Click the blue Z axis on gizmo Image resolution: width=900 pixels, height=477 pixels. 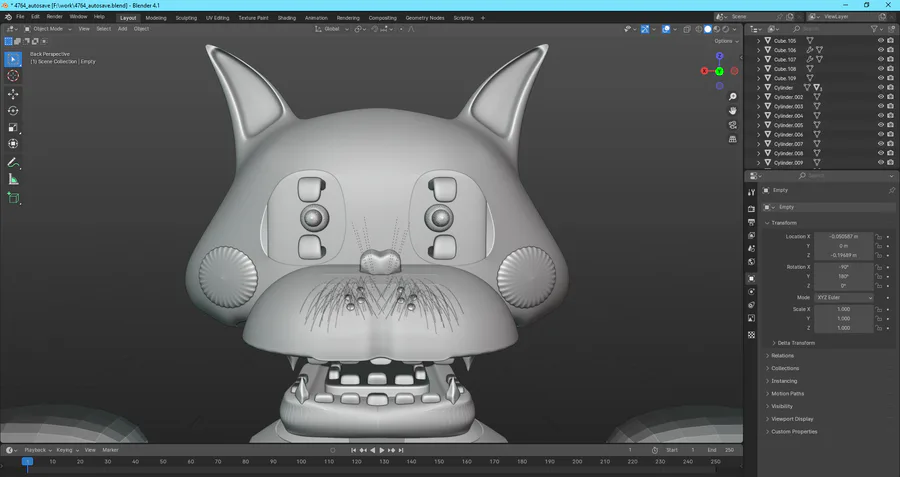point(720,56)
